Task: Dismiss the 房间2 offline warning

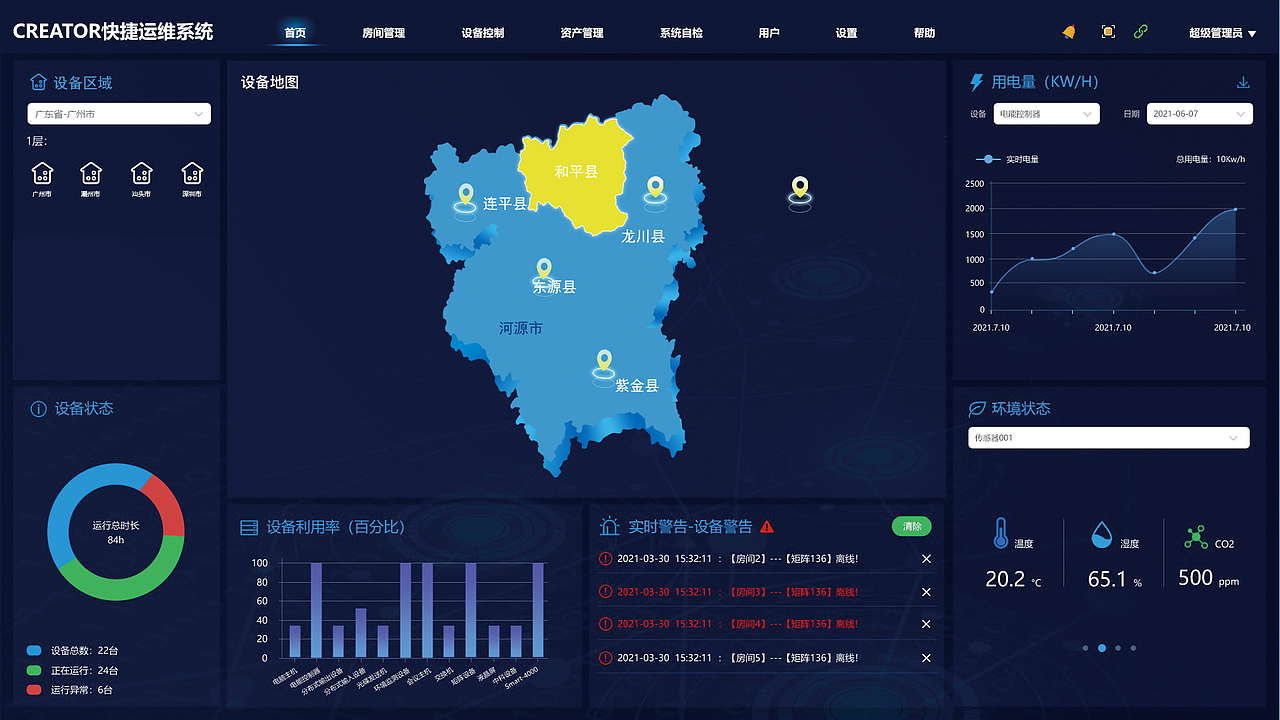Action: tap(926, 558)
